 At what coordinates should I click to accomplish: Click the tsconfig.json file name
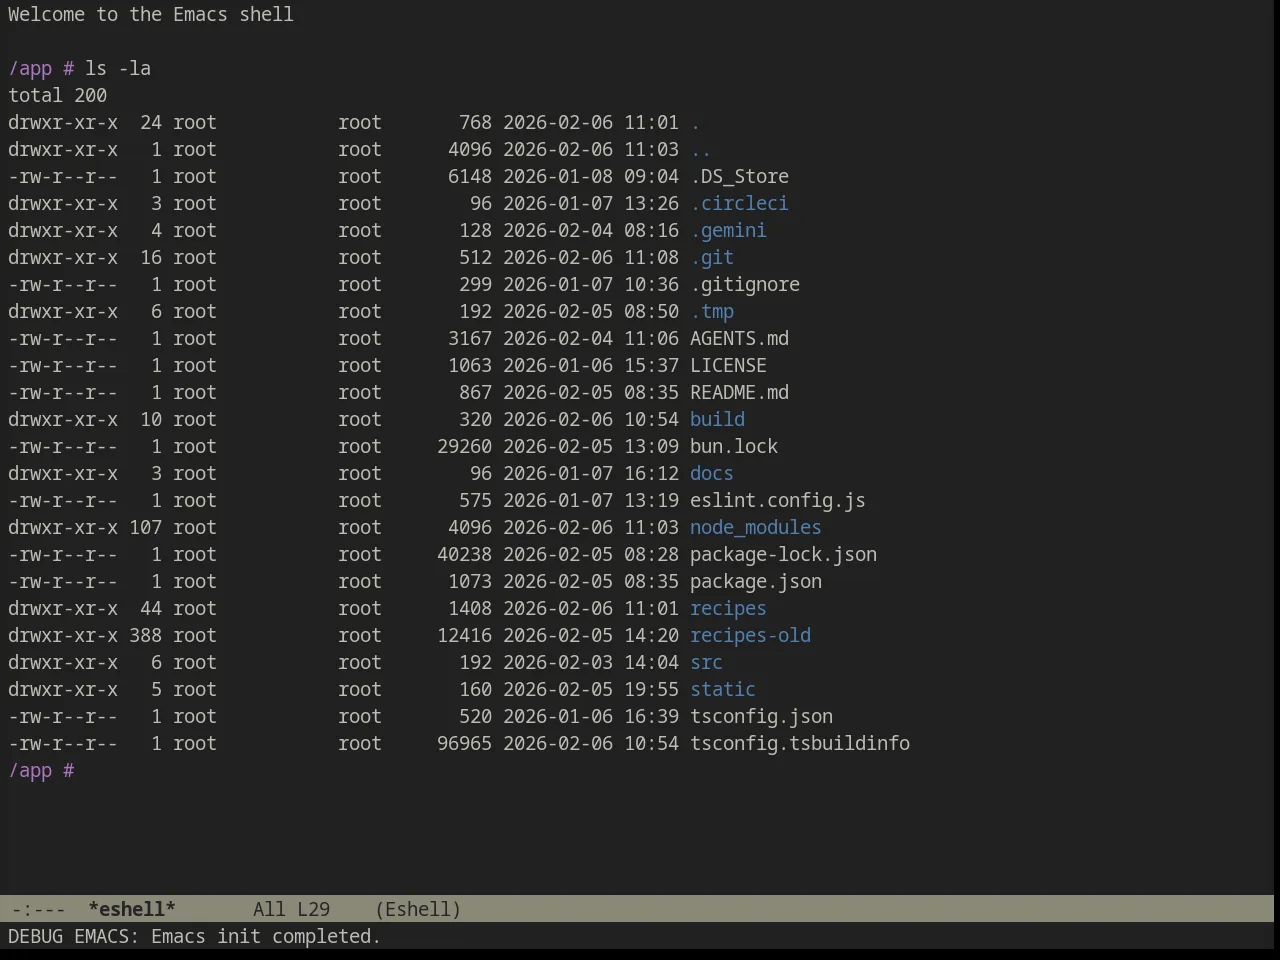(761, 716)
